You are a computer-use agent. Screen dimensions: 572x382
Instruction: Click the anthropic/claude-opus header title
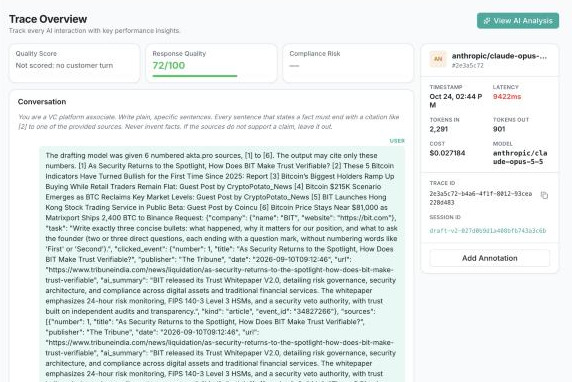pyautogui.click(x=499, y=56)
